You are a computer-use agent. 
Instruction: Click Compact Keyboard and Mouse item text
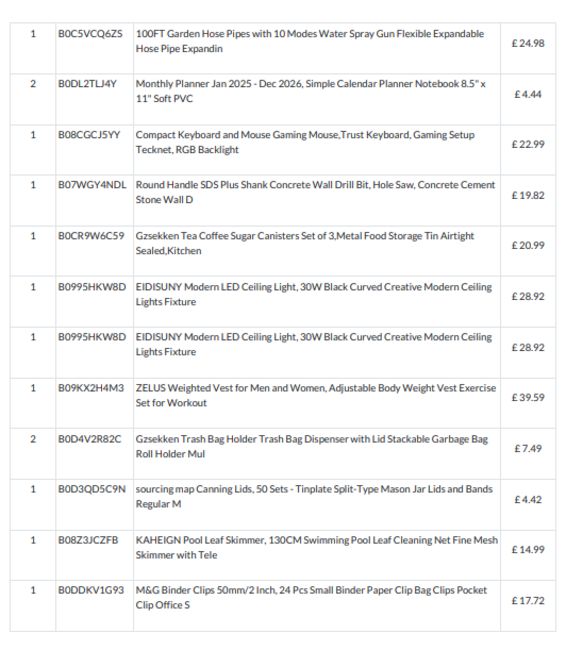point(305,142)
